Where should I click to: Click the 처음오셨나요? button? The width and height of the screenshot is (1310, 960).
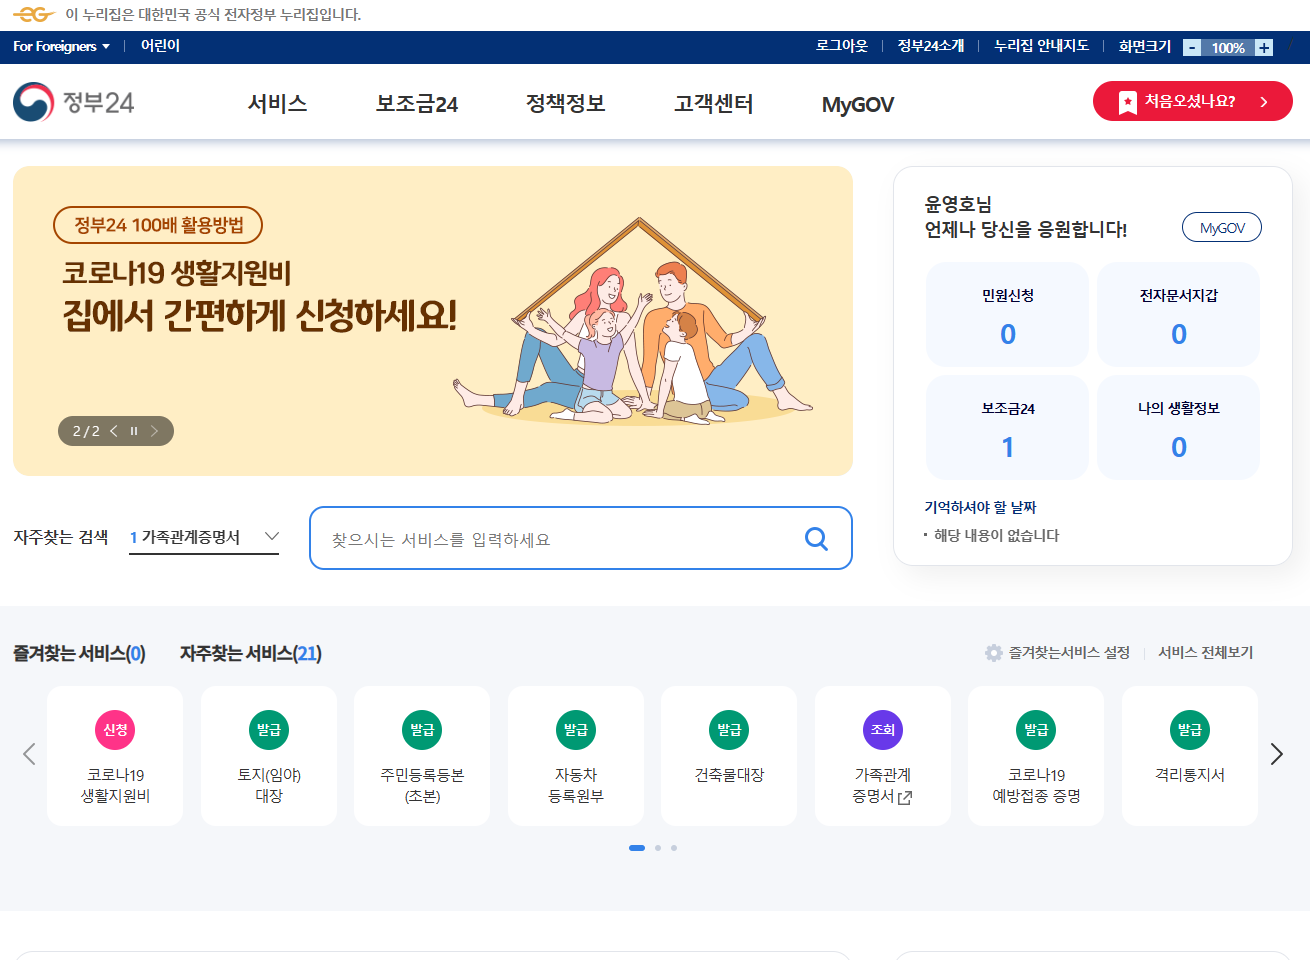coord(1193,102)
